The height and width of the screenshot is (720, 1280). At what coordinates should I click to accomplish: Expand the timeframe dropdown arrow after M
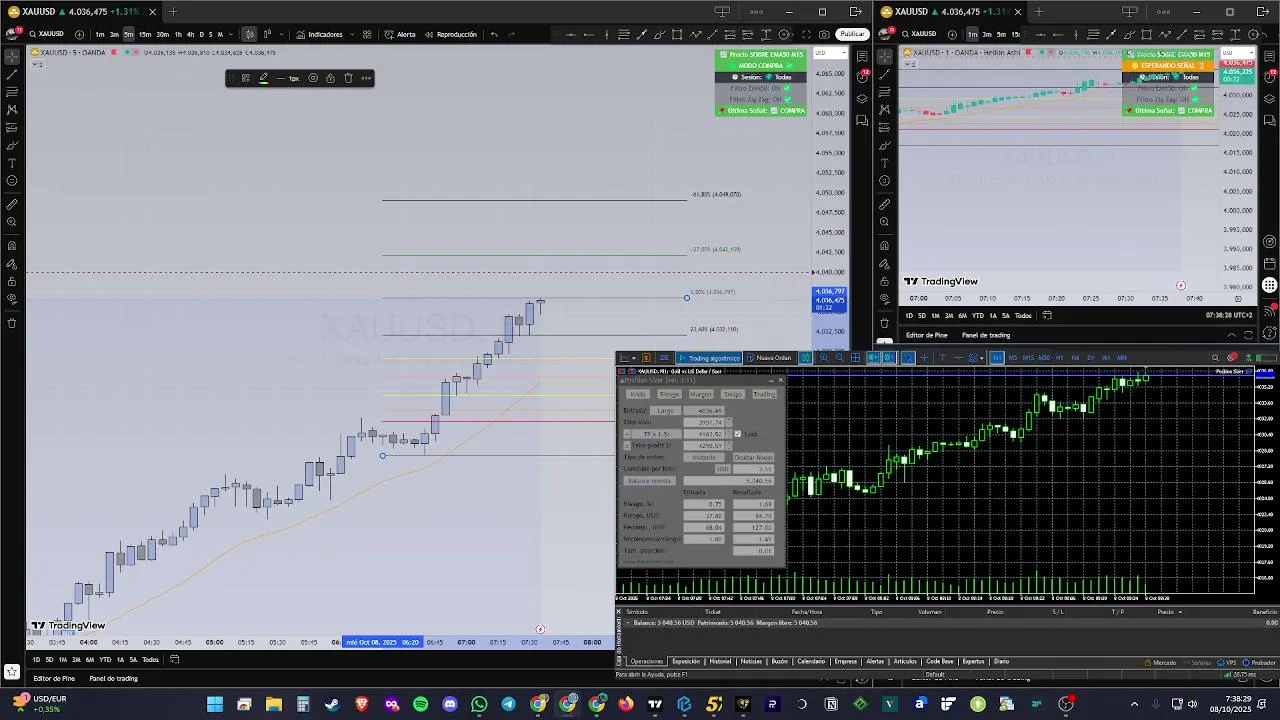pos(233,34)
